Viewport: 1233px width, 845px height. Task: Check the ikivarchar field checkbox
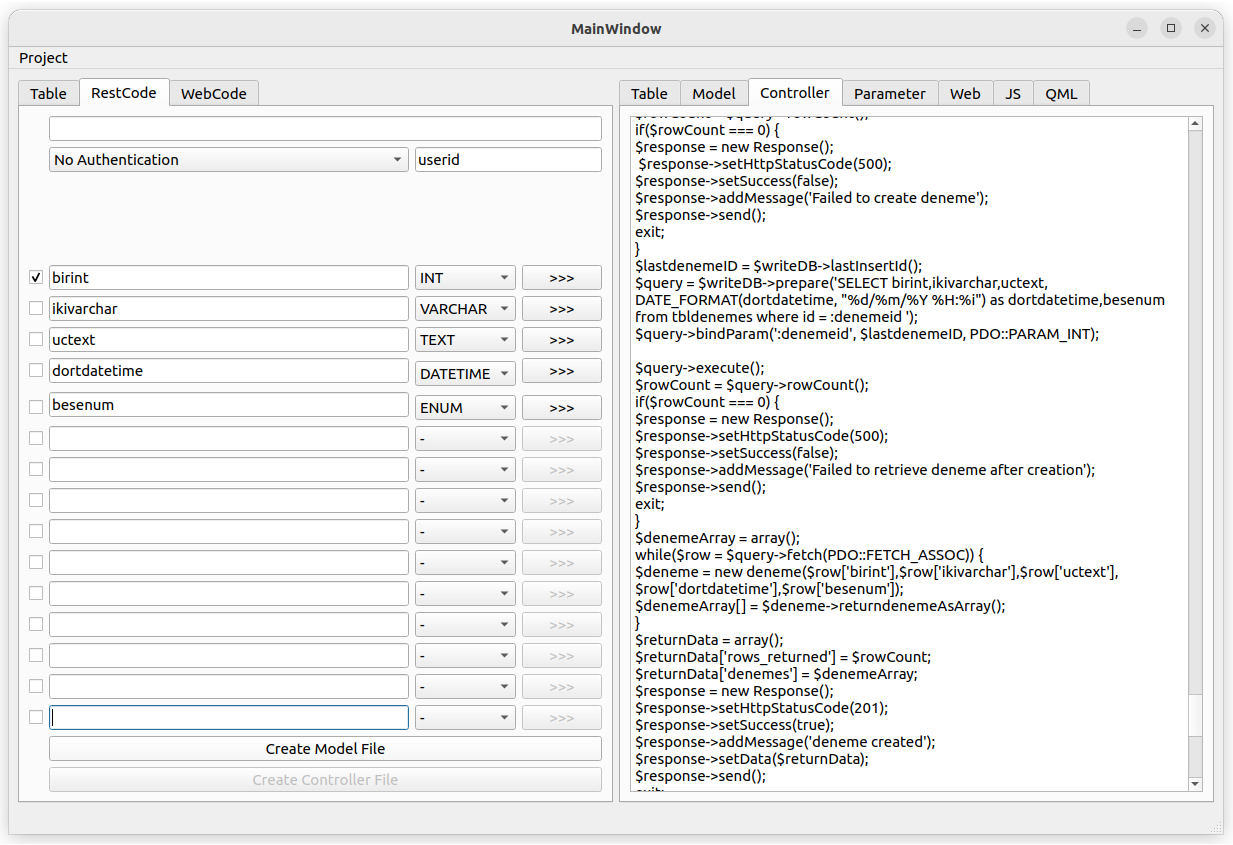(36, 308)
